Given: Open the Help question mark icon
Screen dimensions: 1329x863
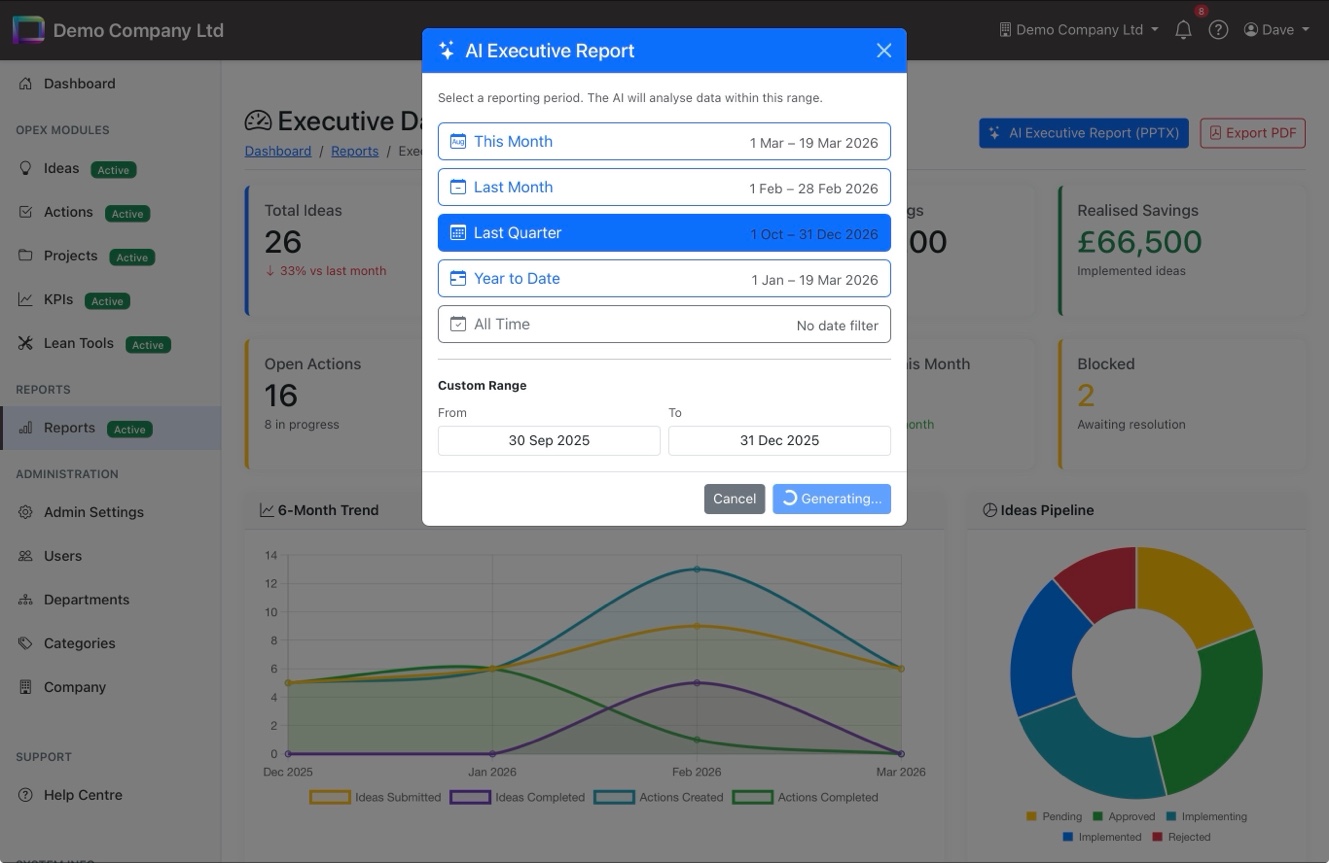Looking at the screenshot, I should pos(1218,29).
